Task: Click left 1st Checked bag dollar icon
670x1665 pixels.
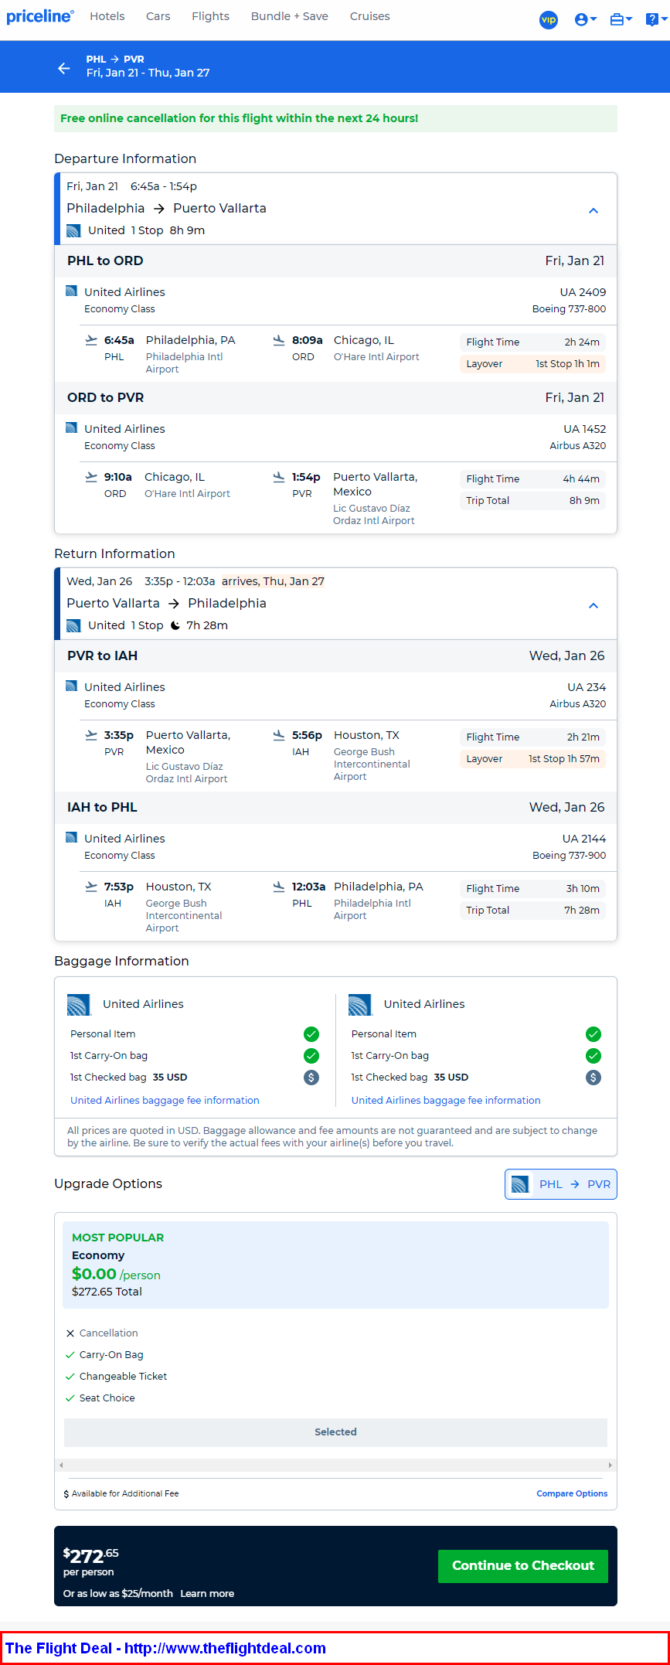Action: tap(311, 1077)
